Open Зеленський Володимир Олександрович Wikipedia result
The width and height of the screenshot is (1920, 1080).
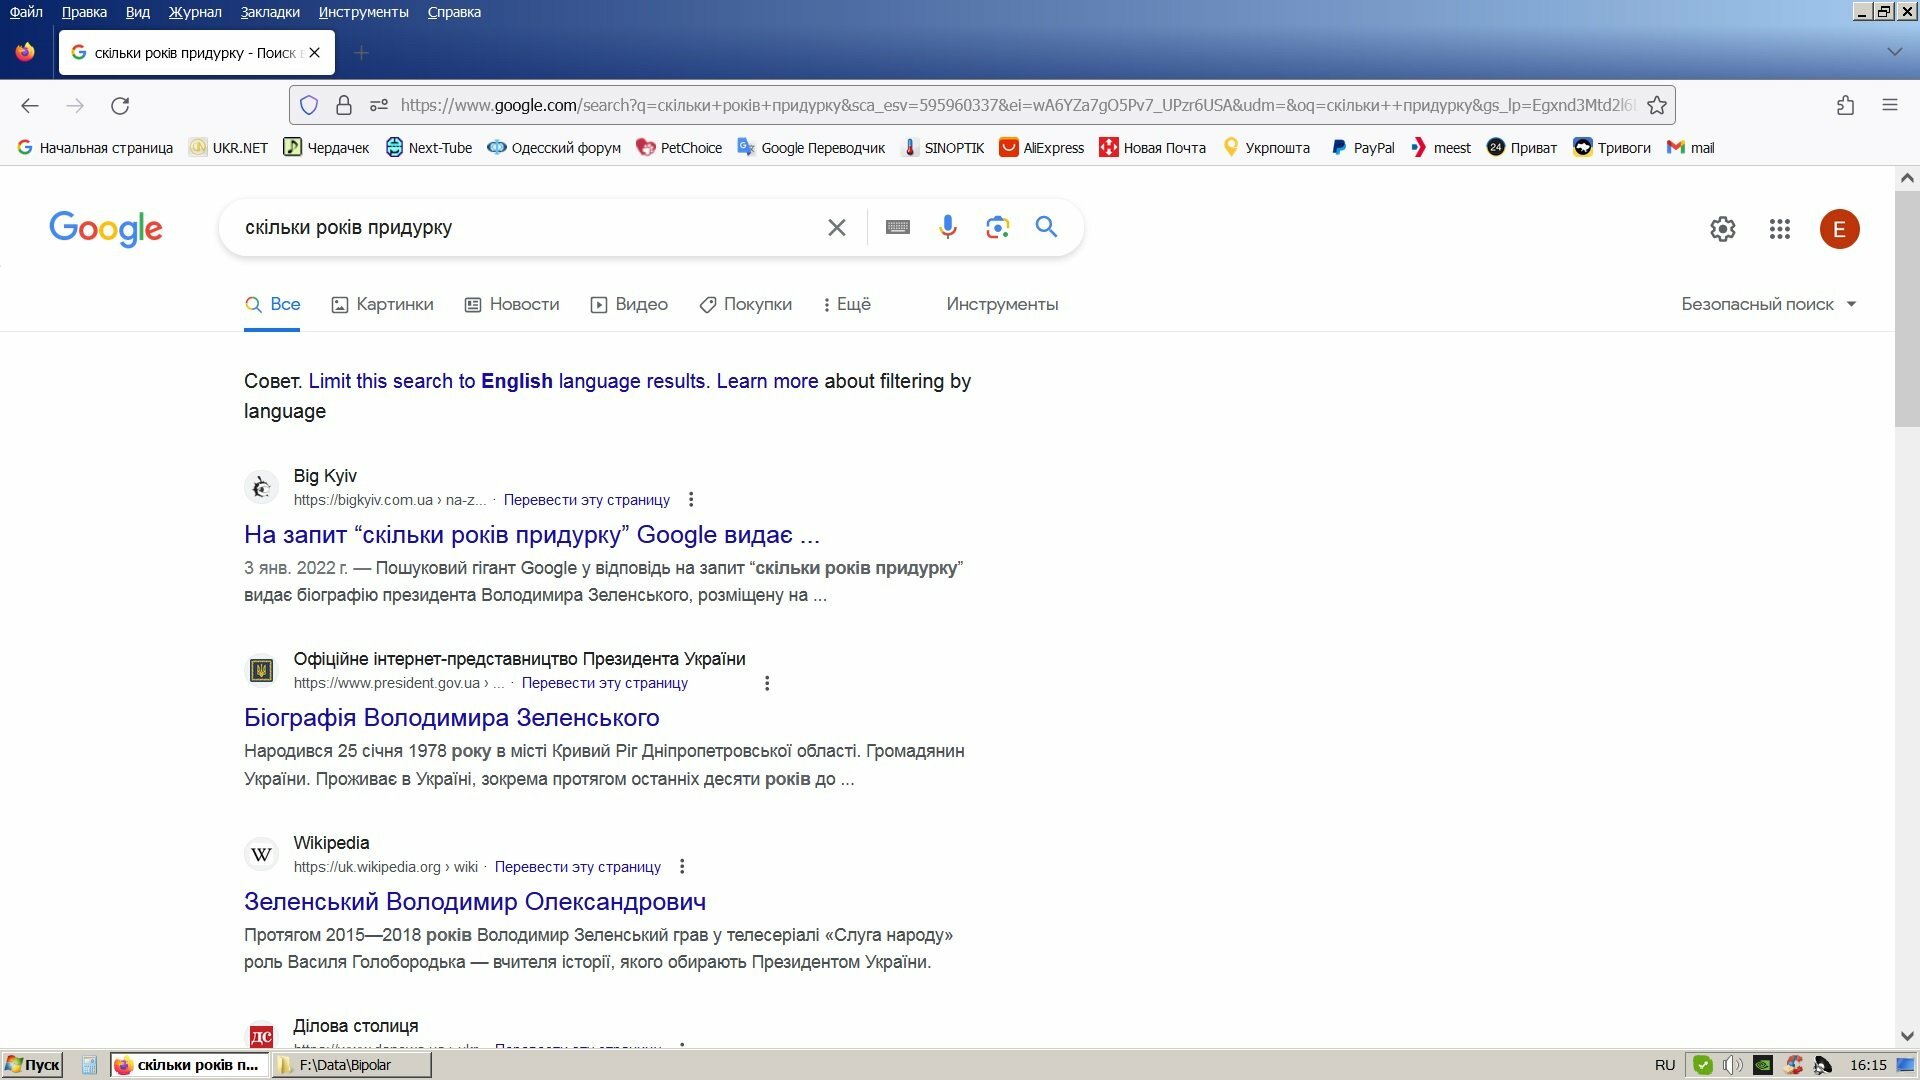(475, 901)
